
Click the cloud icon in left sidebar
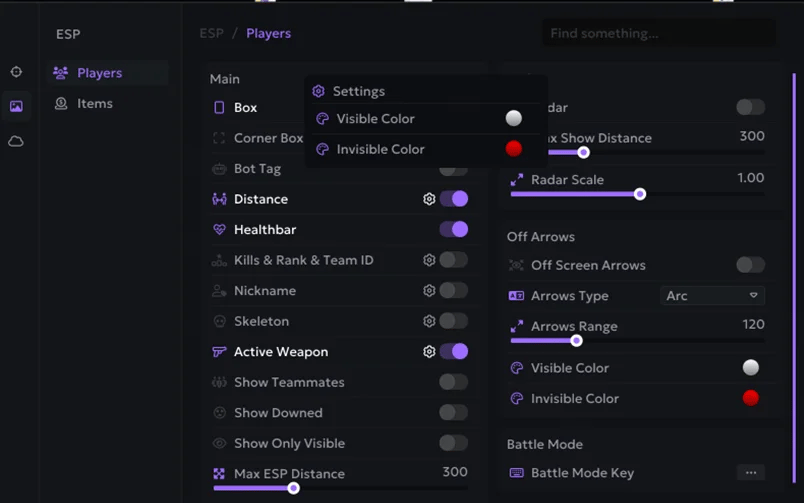pyautogui.click(x=16, y=141)
